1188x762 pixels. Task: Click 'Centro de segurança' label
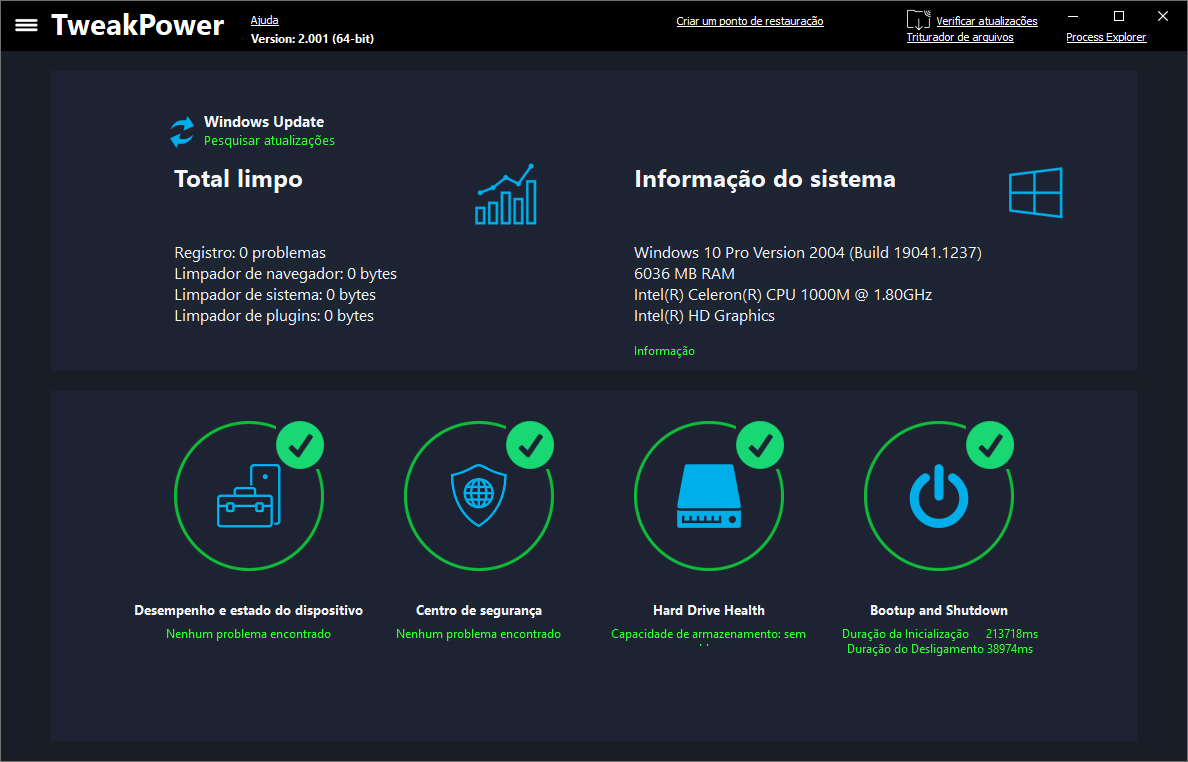[479, 611]
